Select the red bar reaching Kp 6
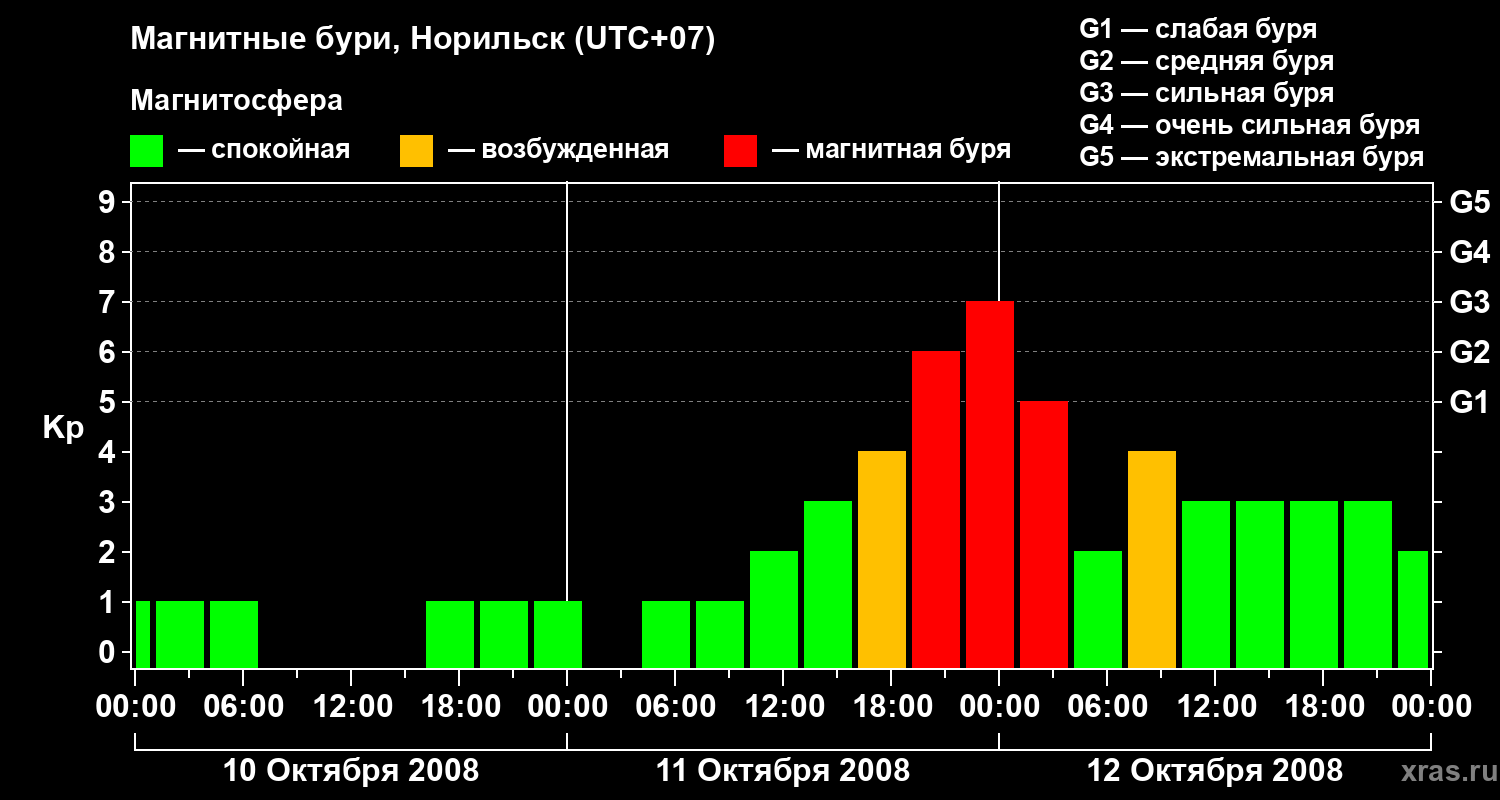Image resolution: width=1500 pixels, height=800 pixels. click(x=936, y=510)
